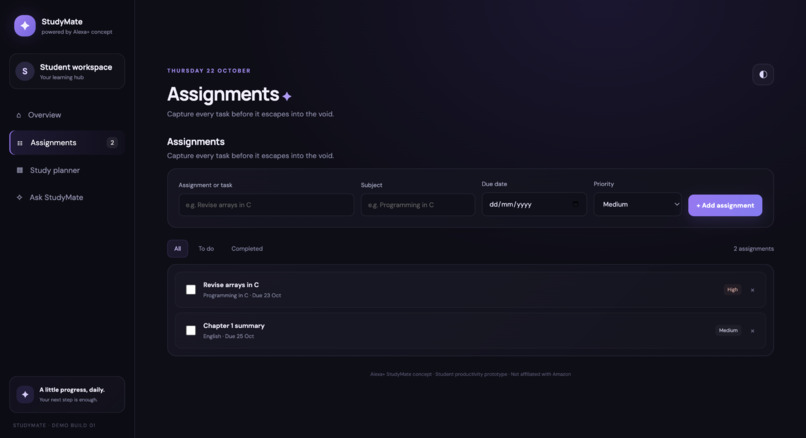Click the High priority badge
The image size is (806, 438).
[x=732, y=290]
